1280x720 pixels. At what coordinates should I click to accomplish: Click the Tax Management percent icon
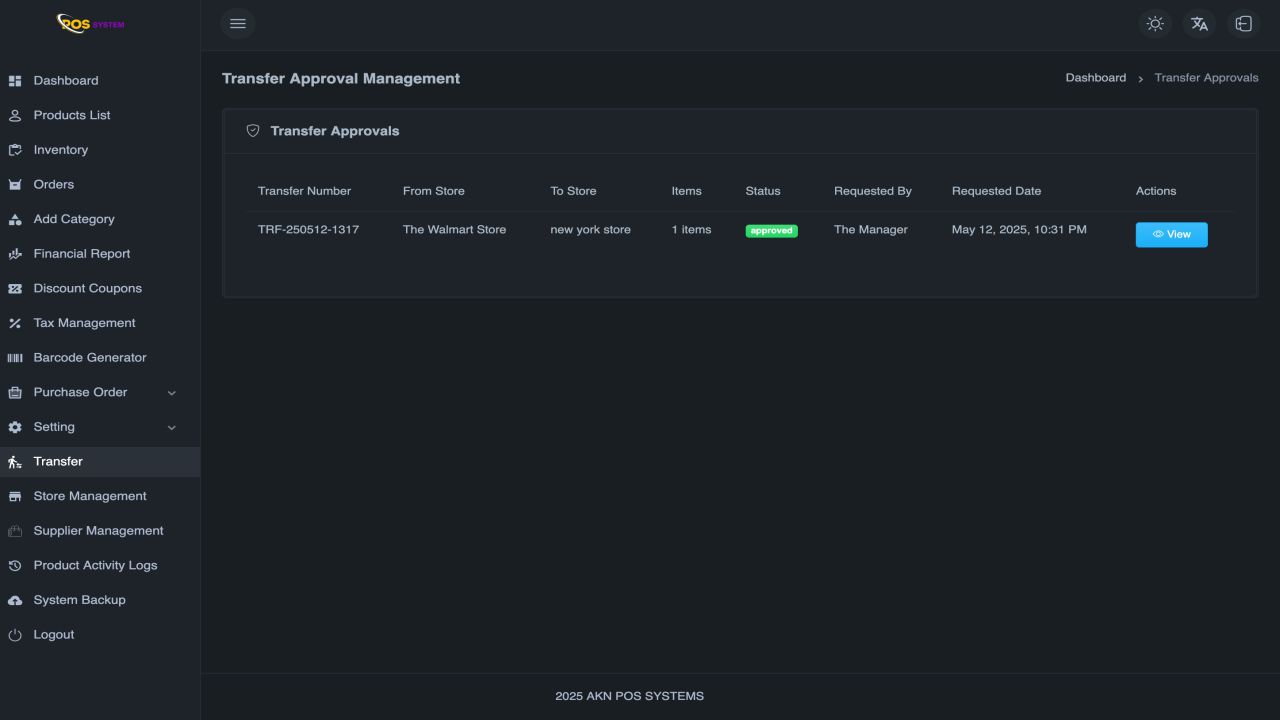[15, 323]
